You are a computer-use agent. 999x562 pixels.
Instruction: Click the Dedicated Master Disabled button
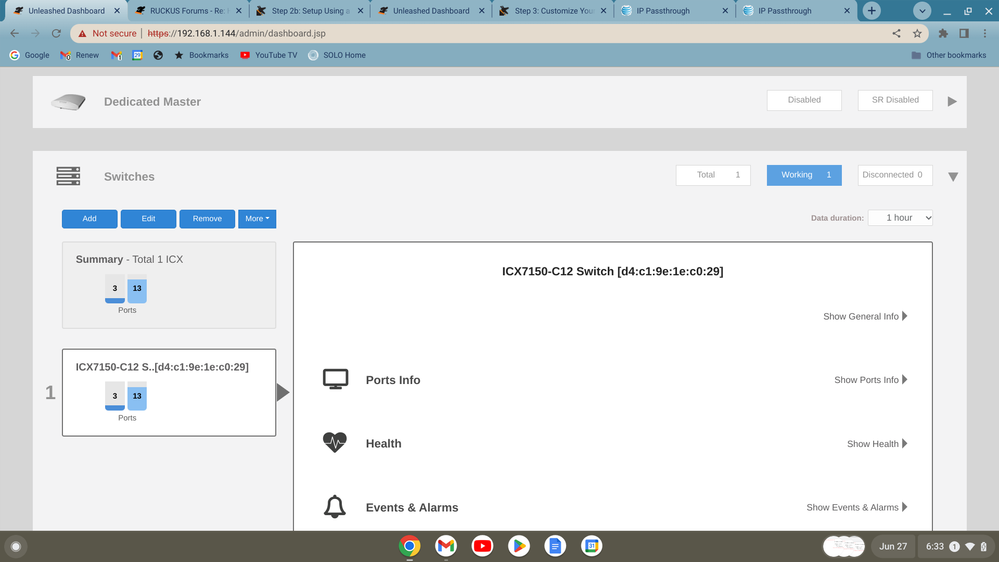[x=804, y=100]
